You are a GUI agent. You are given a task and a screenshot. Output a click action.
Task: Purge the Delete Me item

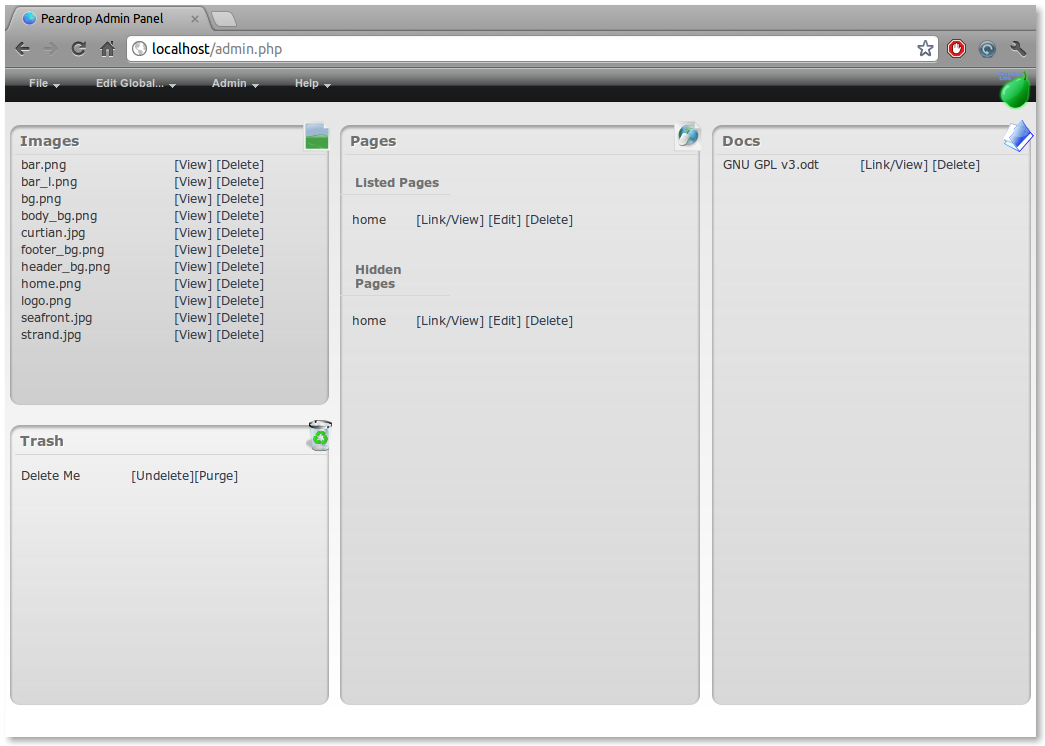coord(217,475)
